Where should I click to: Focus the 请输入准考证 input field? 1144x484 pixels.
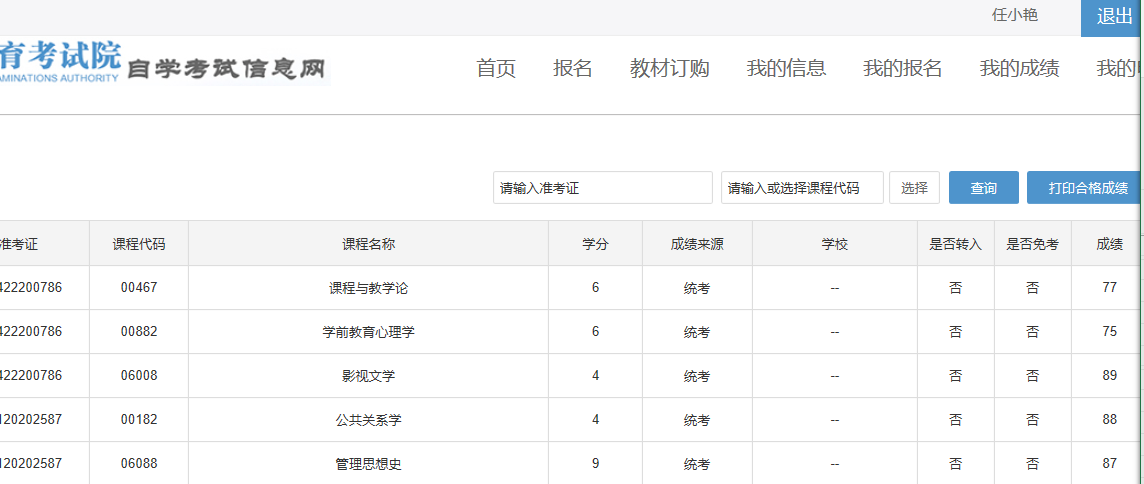(603, 188)
